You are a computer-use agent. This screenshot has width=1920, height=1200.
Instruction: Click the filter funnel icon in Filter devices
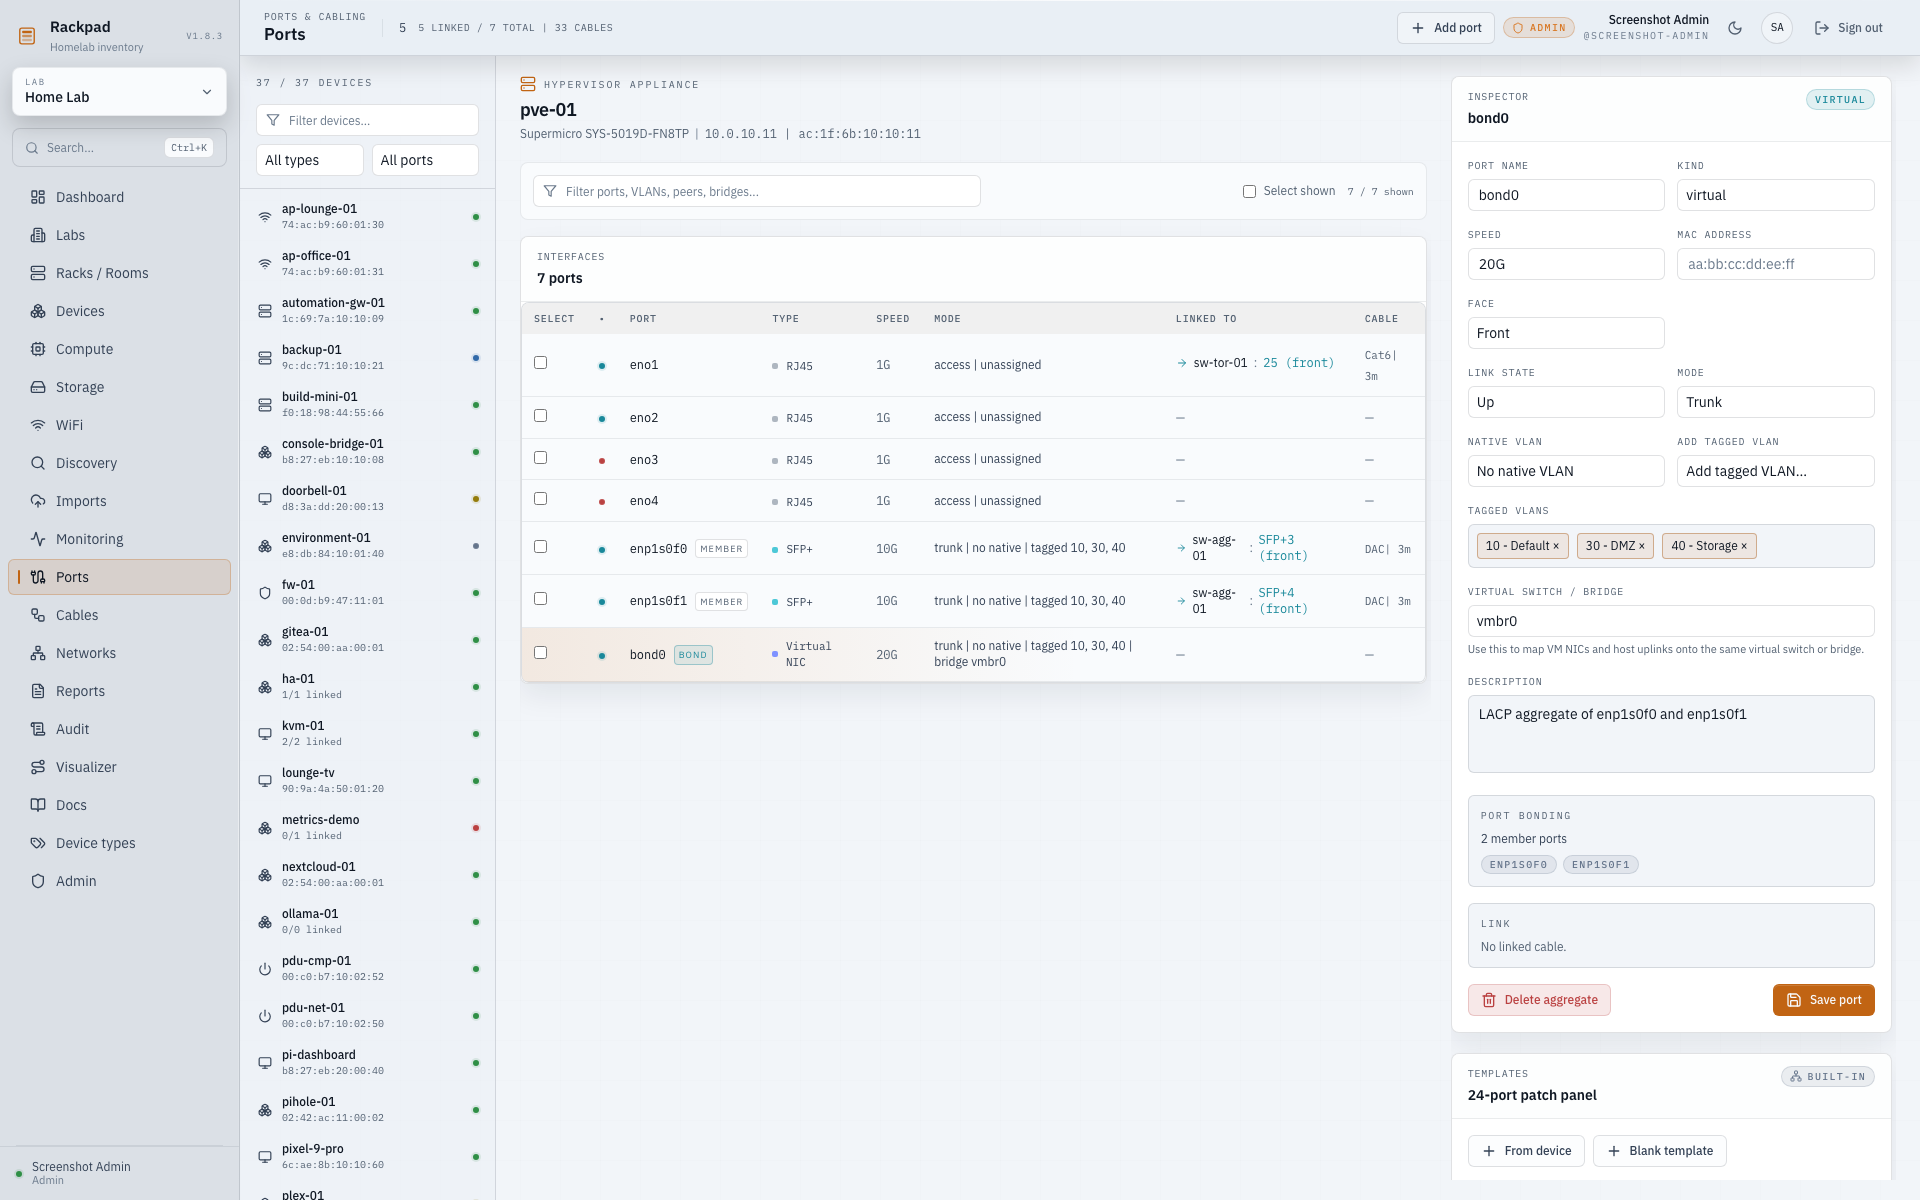tap(273, 120)
